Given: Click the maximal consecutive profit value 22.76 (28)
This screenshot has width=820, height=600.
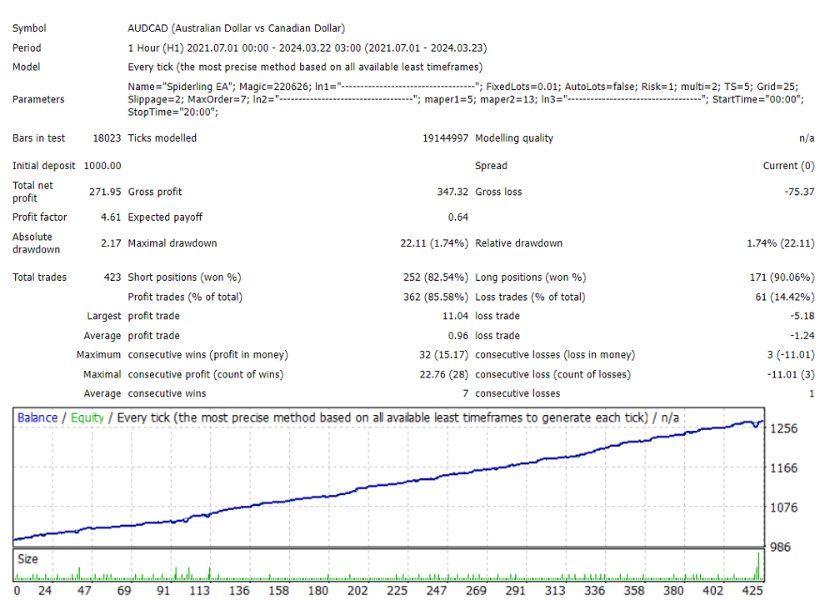Looking at the screenshot, I should 443,375.
